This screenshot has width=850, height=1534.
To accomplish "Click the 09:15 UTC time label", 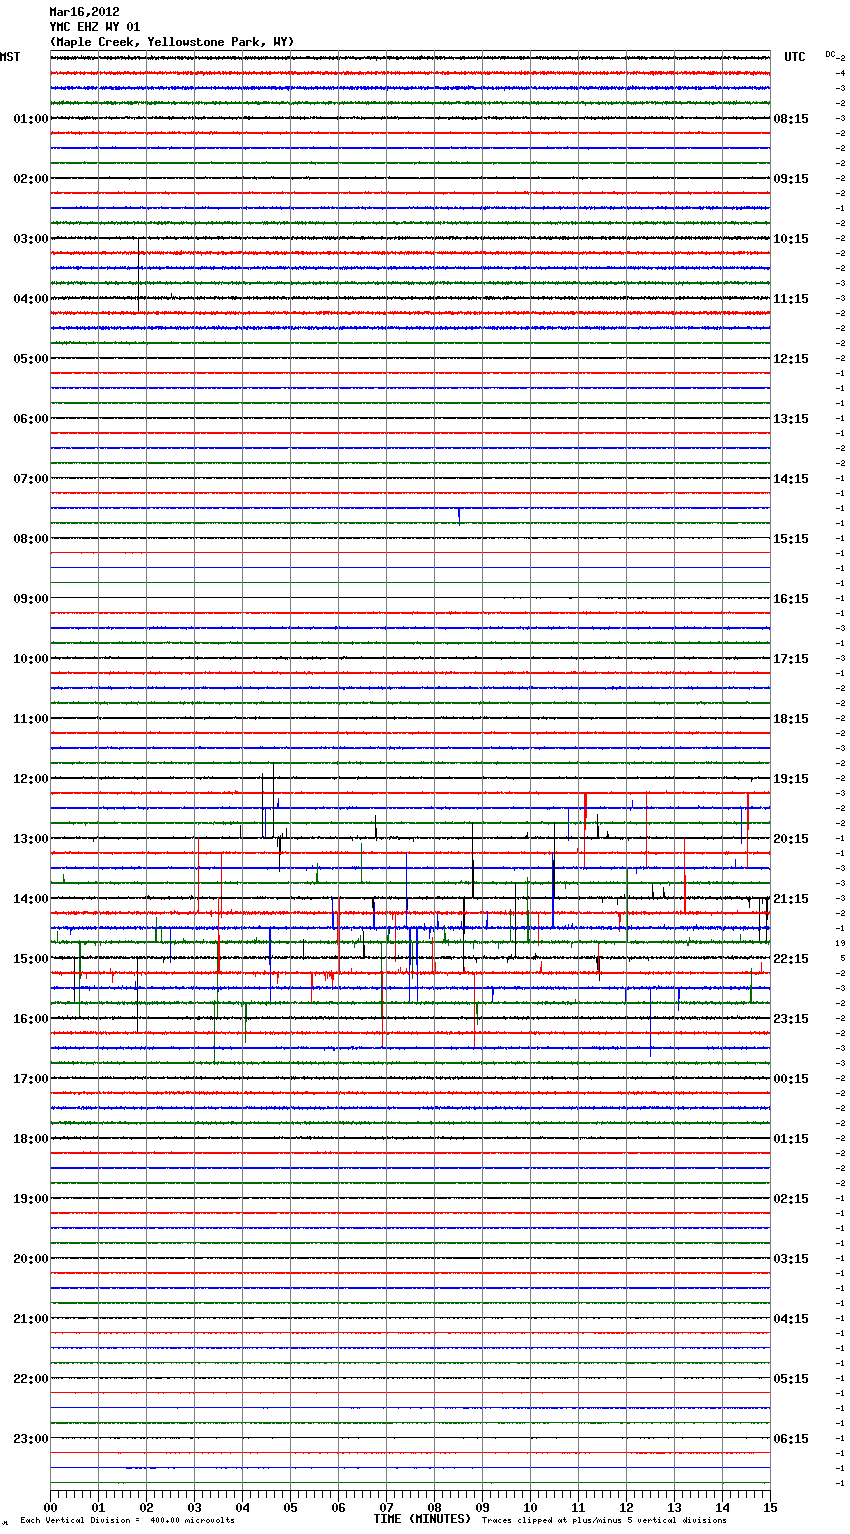I will pos(791,179).
